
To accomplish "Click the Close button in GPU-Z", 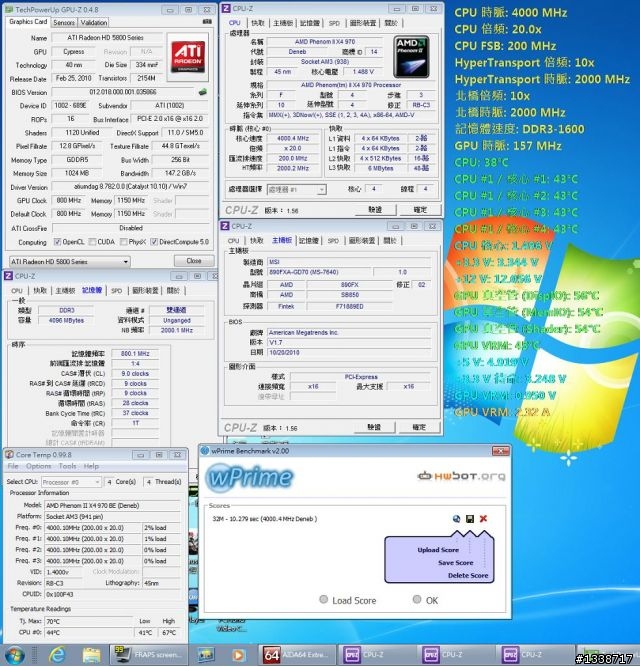I will click(x=194, y=261).
